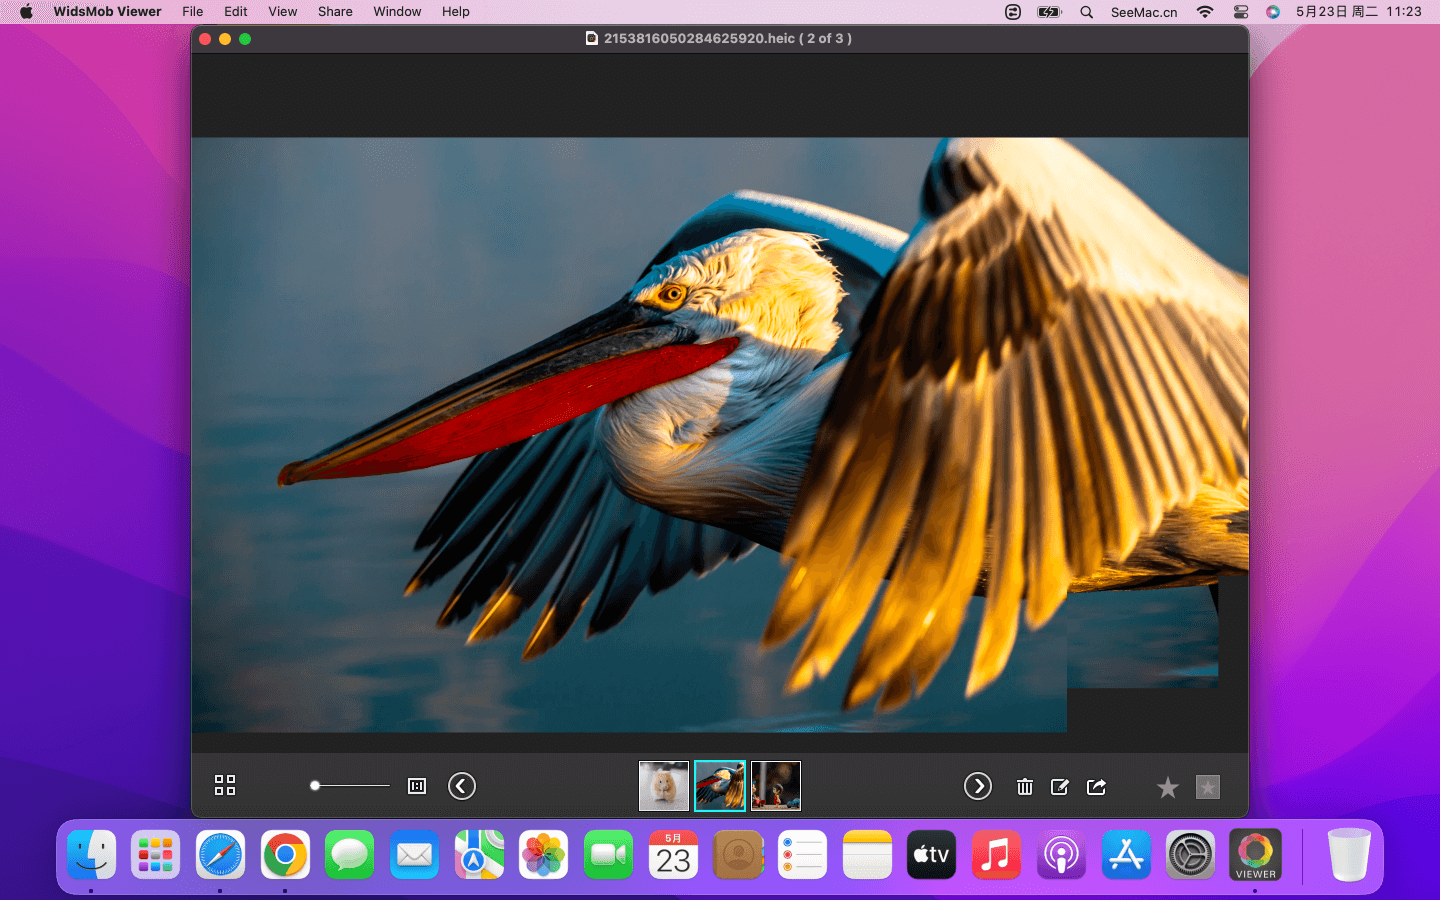Share the current image
Image resolution: width=1440 pixels, height=900 pixels.
[x=1097, y=787]
